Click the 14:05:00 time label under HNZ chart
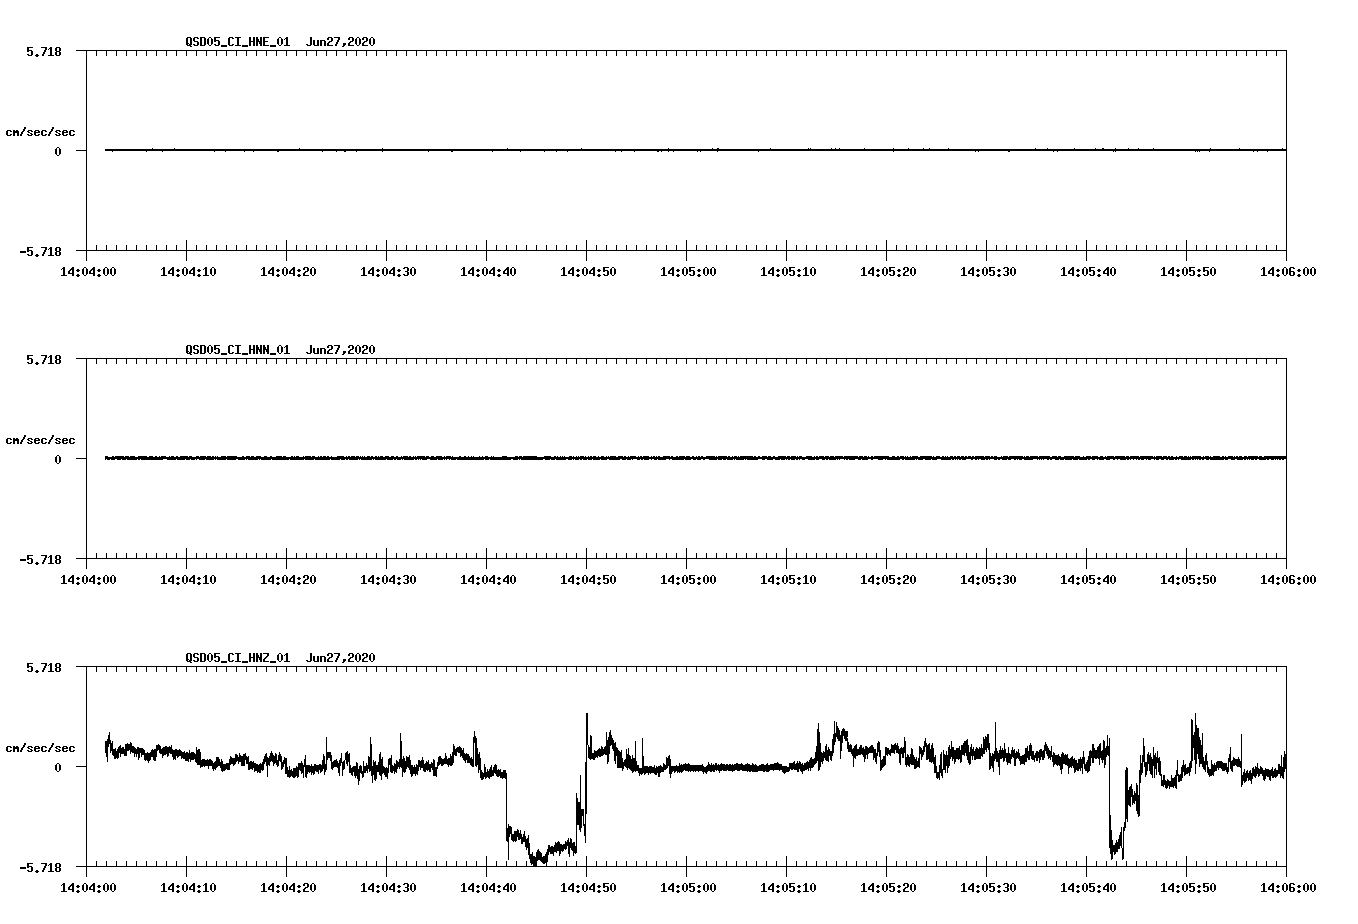This screenshot has width=1358, height=924. tap(688, 887)
